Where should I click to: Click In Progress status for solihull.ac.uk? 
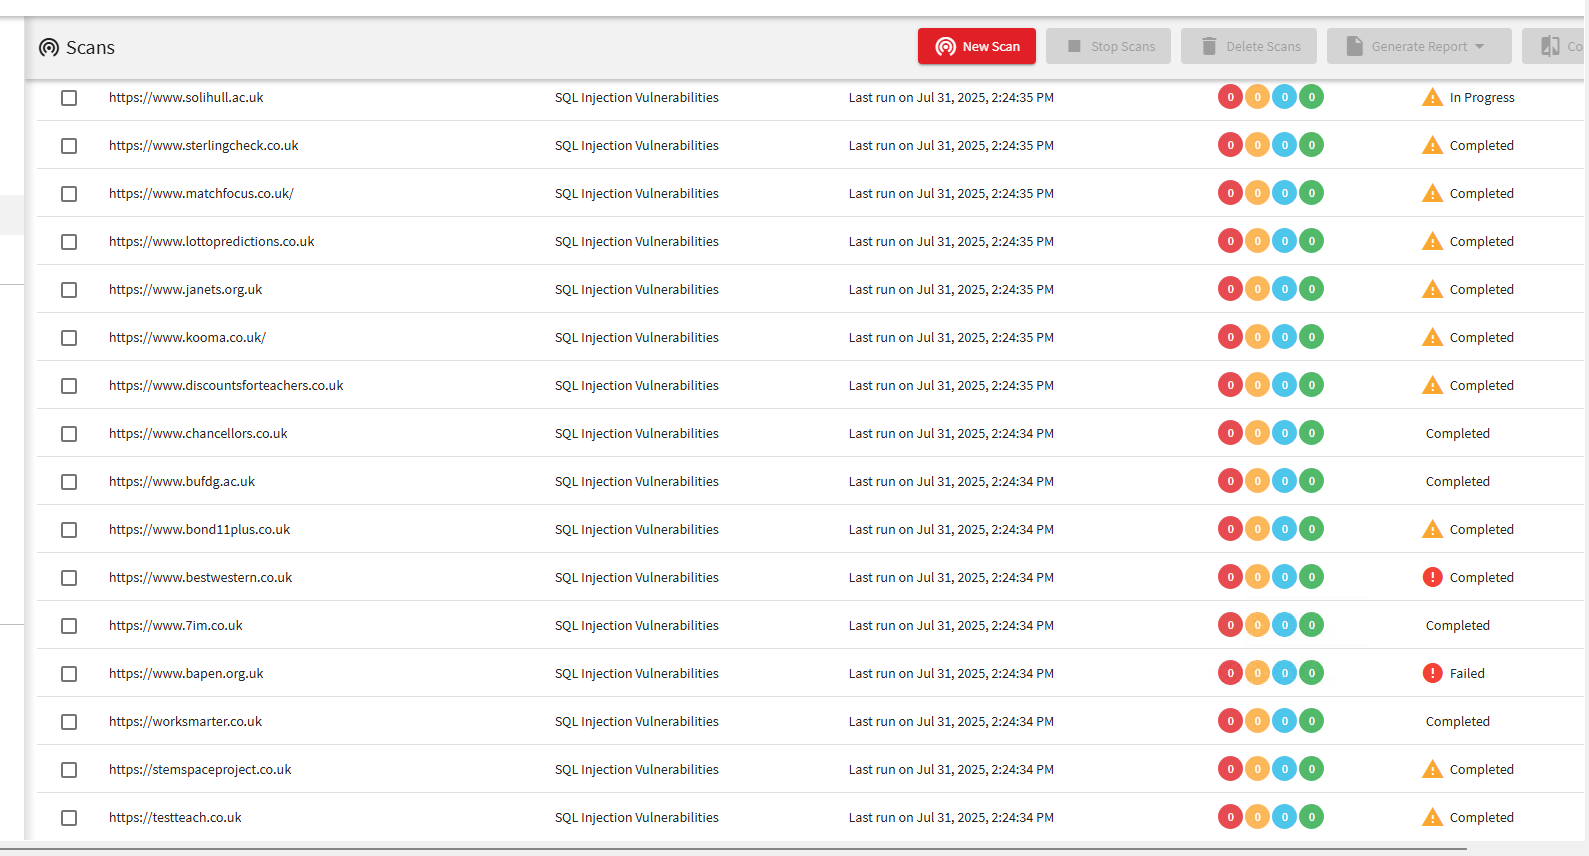pyautogui.click(x=1482, y=97)
